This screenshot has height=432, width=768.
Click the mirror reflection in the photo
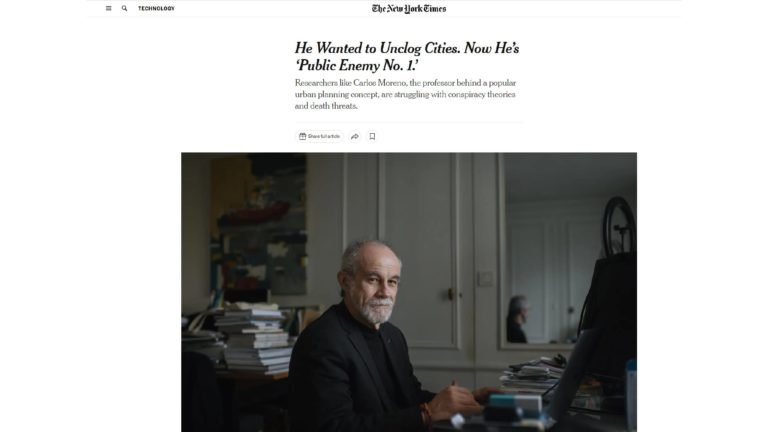pos(518,318)
